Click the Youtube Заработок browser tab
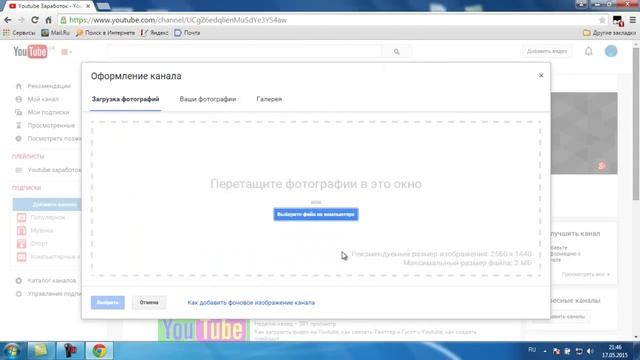This screenshot has height=360, width=640. tap(48, 6)
